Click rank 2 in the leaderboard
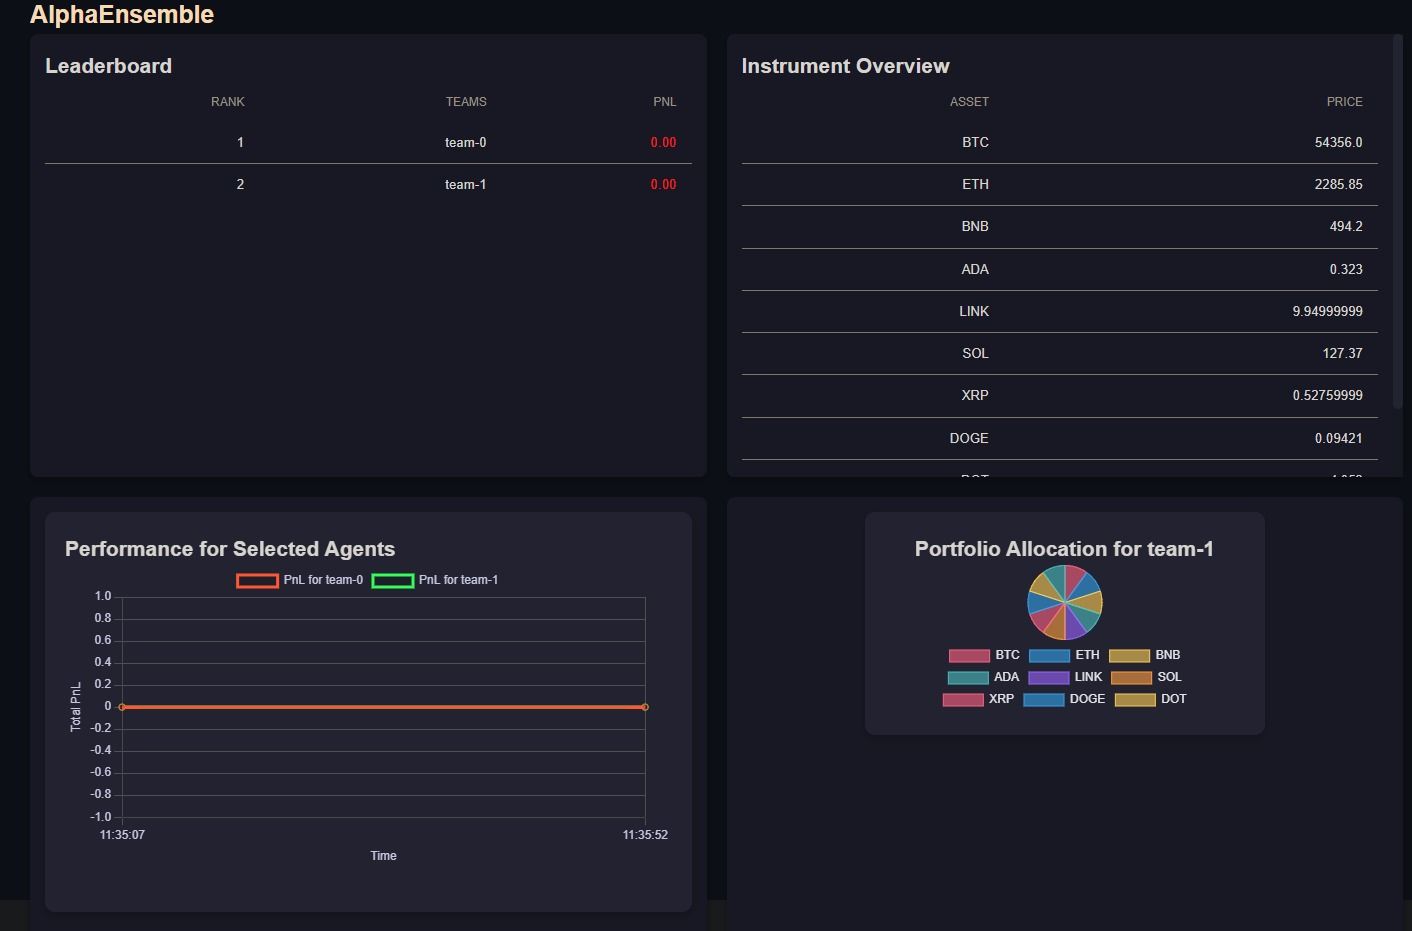Screen dimensions: 1412x931 point(240,185)
